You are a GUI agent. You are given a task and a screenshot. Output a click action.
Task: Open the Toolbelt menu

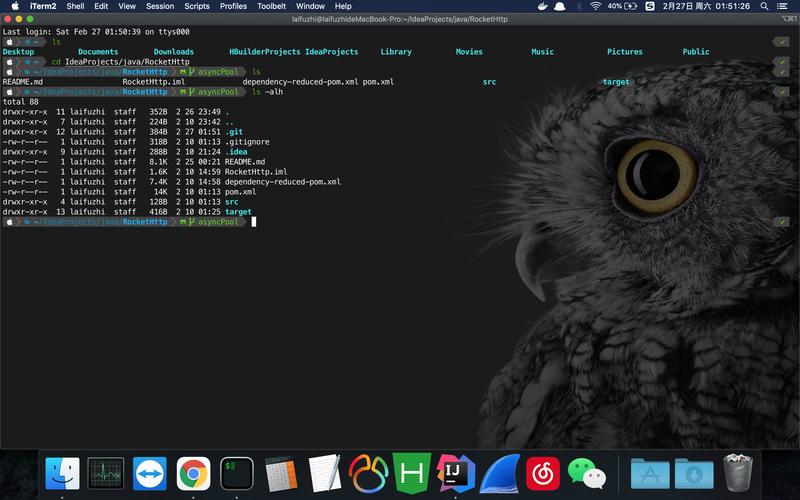tap(272, 6)
